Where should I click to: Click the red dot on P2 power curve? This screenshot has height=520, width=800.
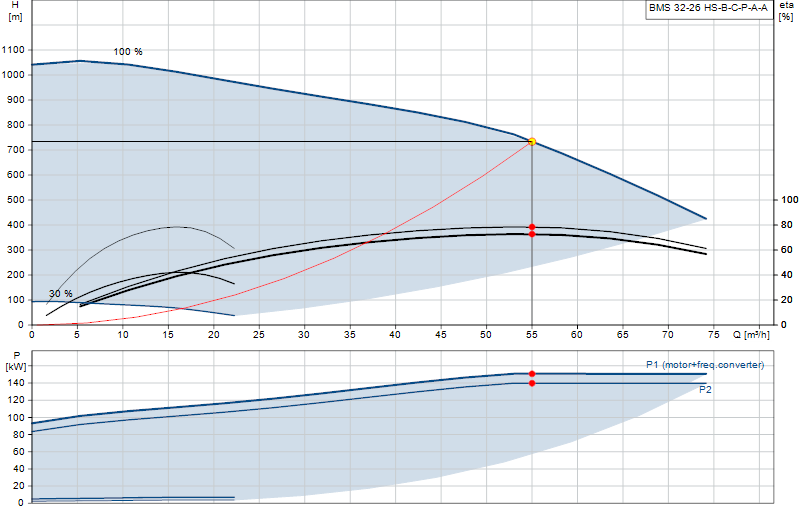[532, 383]
